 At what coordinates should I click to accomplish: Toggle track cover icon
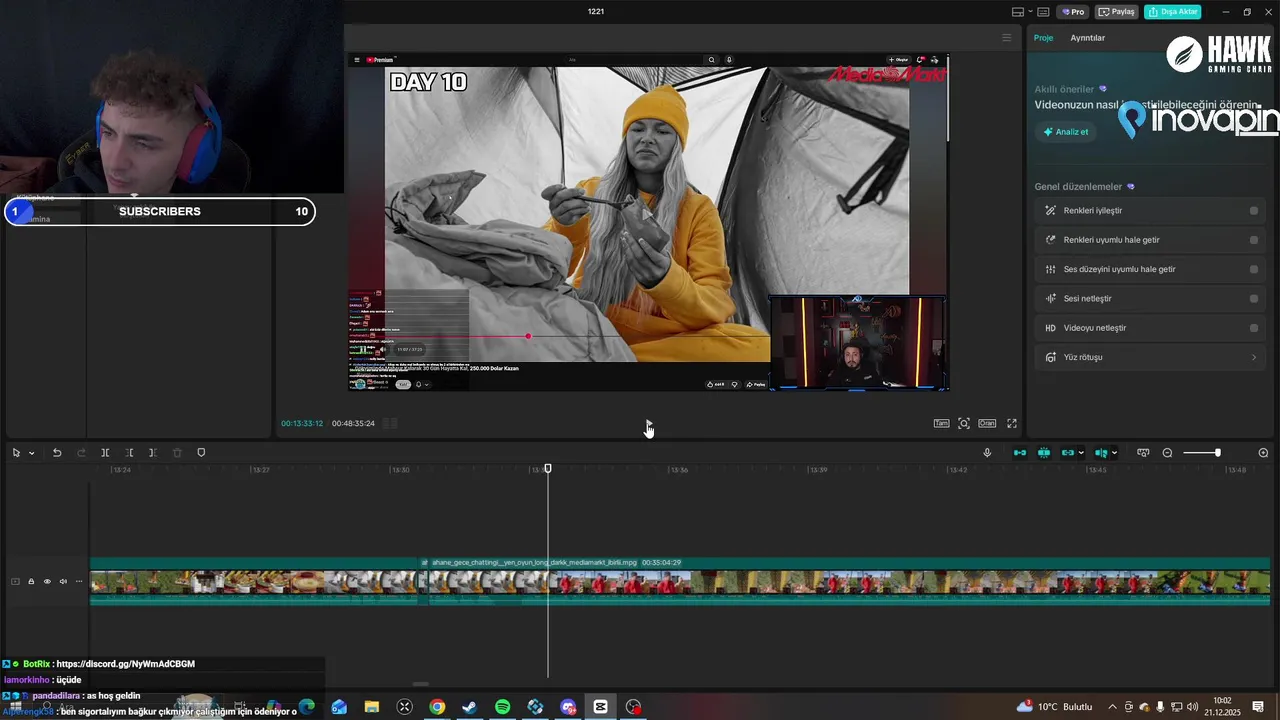pos(15,581)
